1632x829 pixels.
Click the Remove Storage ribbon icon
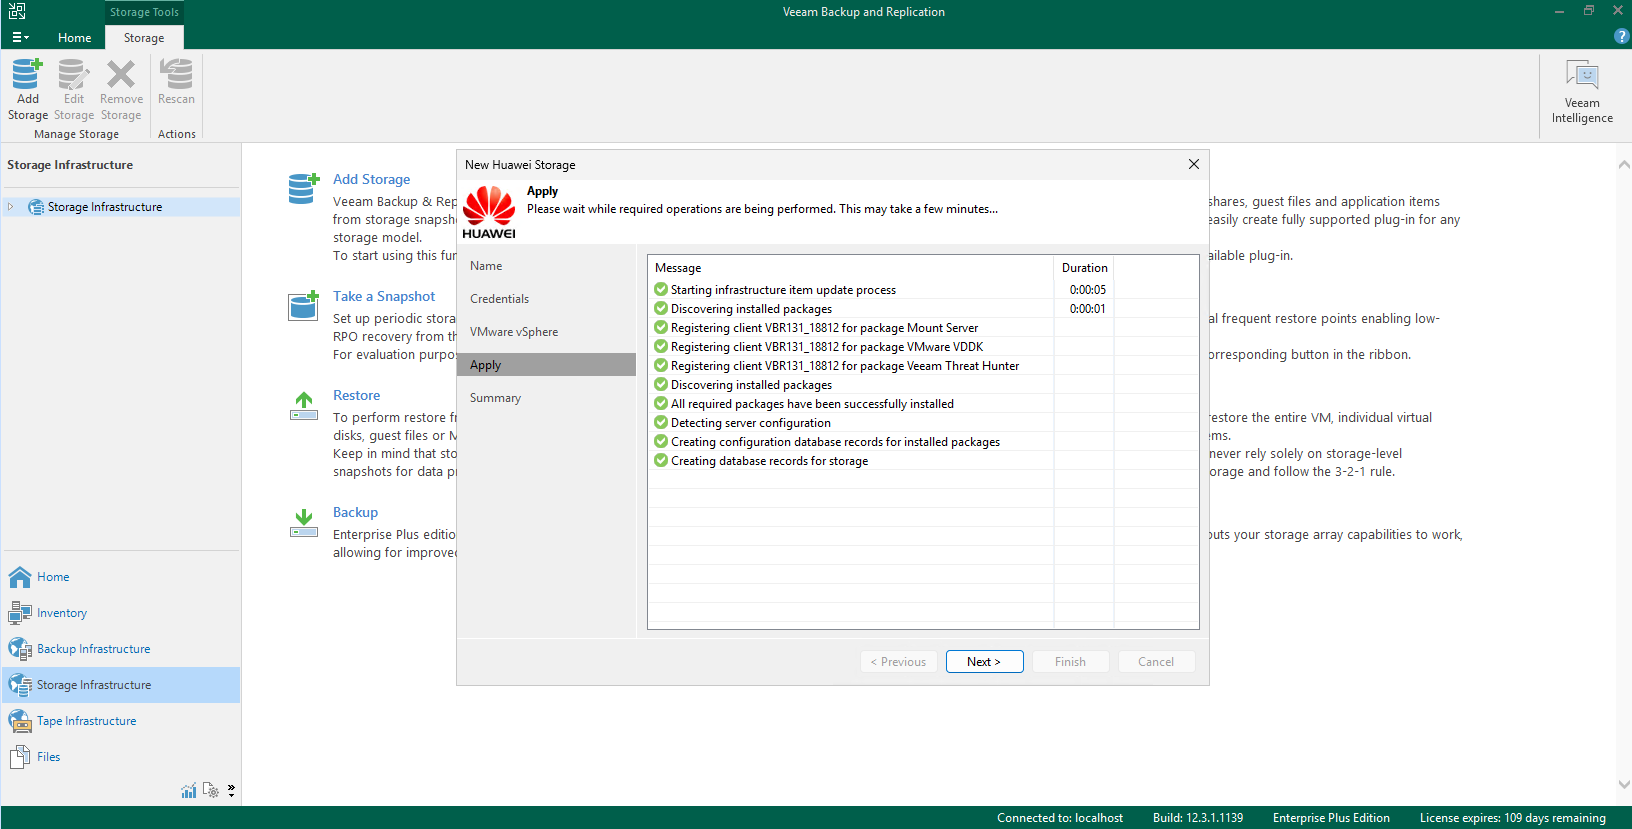point(121,89)
